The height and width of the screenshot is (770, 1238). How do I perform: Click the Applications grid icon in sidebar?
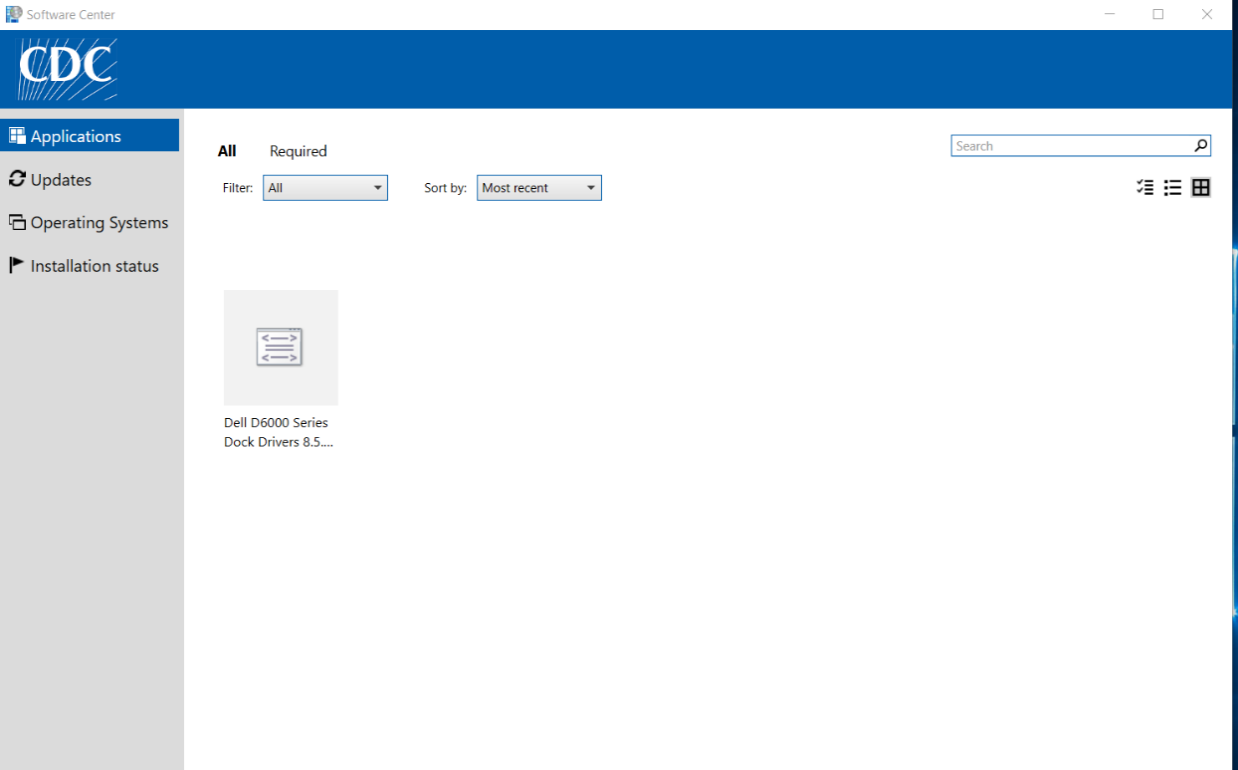(x=17, y=136)
